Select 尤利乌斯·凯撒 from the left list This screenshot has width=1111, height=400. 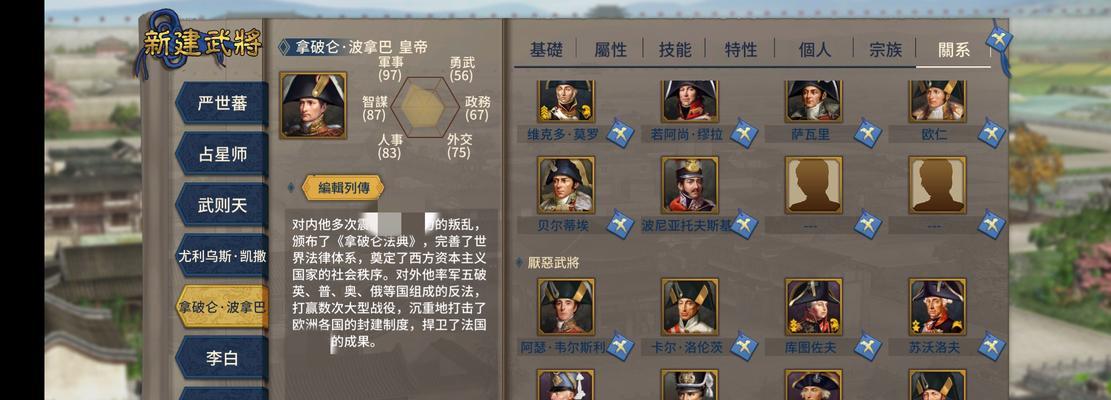[222, 256]
